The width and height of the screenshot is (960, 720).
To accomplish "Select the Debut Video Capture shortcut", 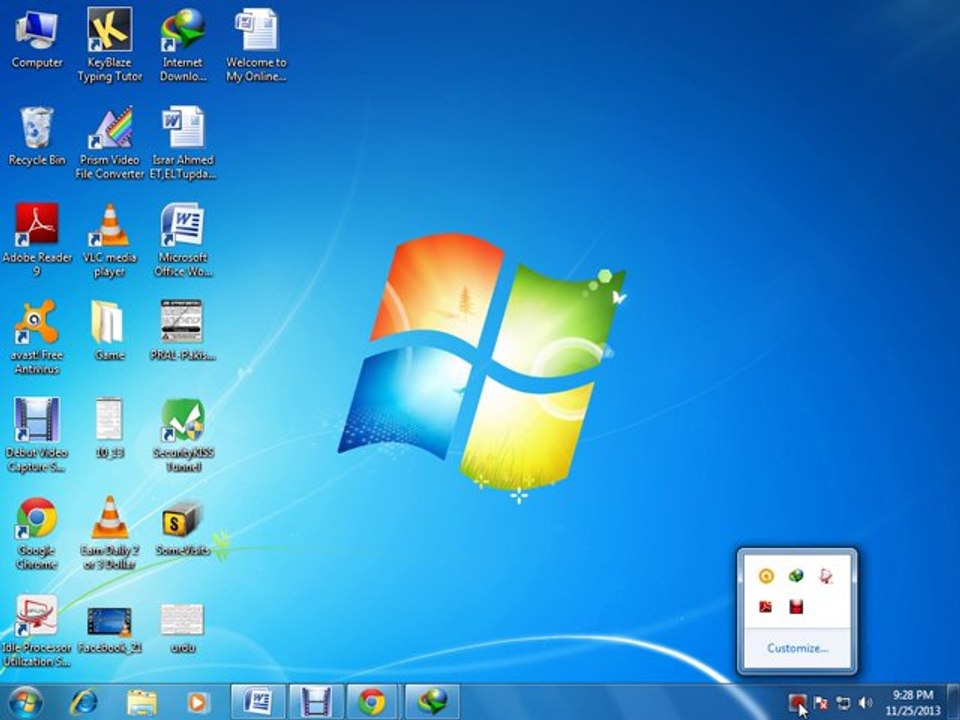I will [x=37, y=435].
